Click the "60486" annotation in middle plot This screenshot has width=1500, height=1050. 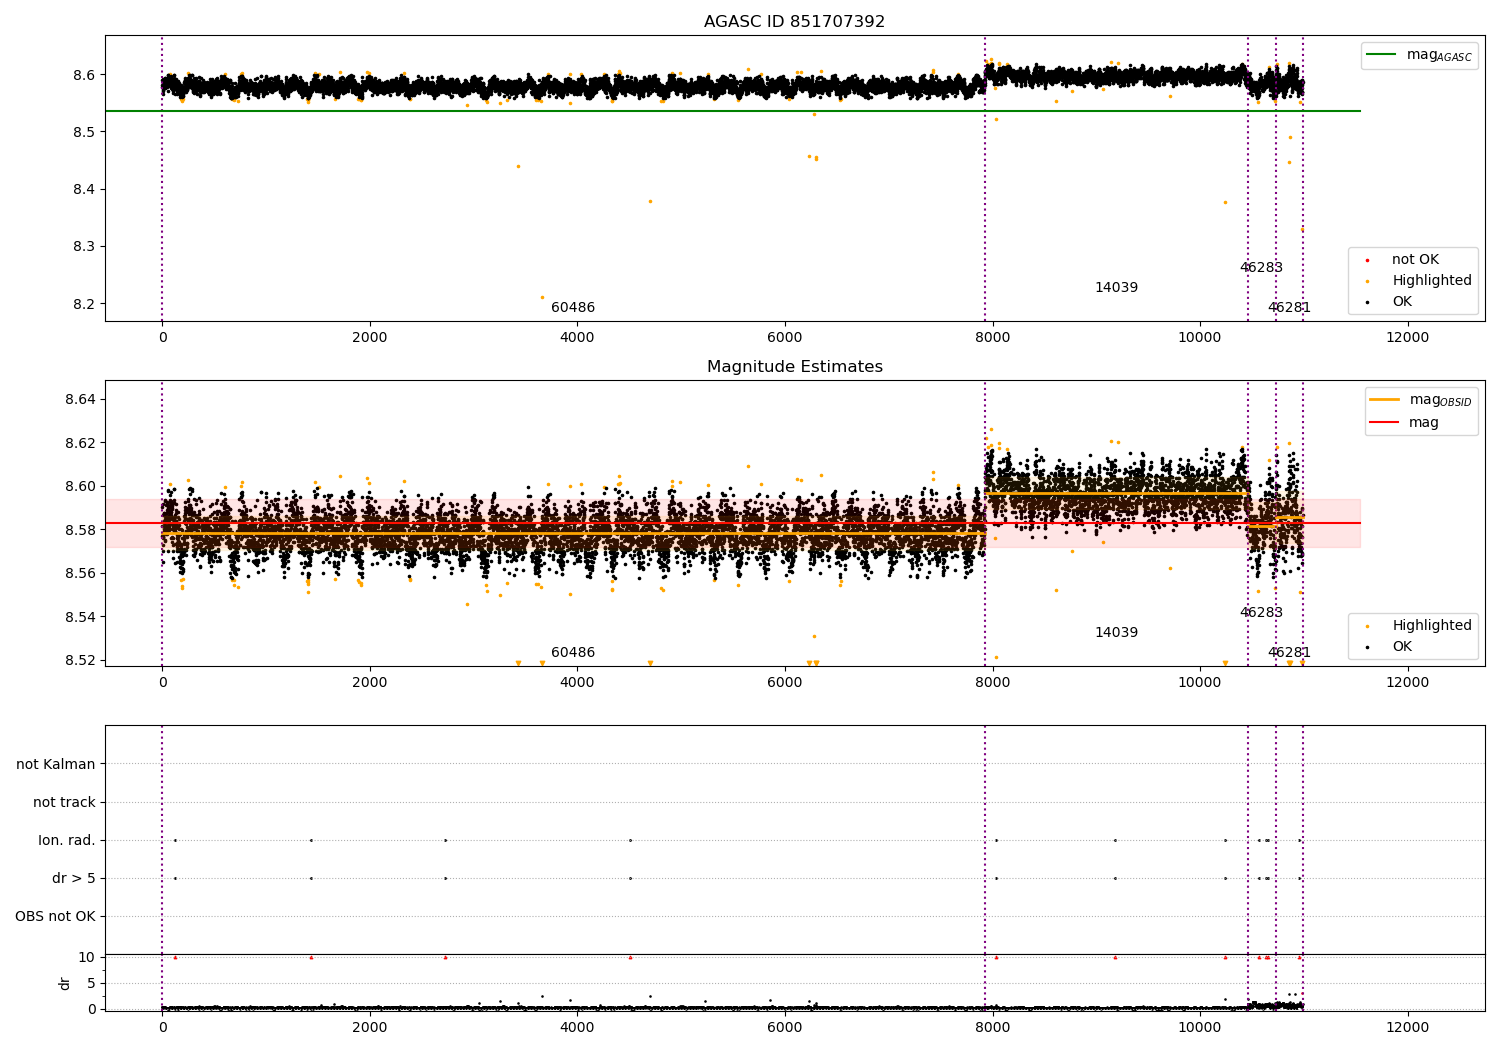click(x=573, y=653)
